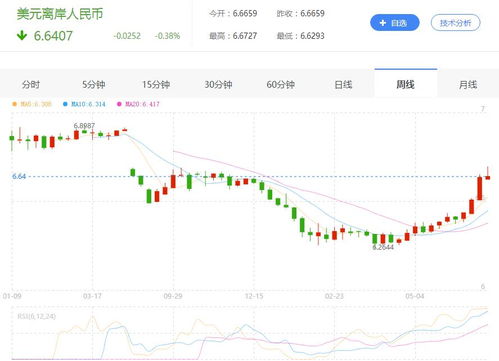Click the RSI(6,12,24) indicator label
This screenshot has height=361, width=499.
37,316
